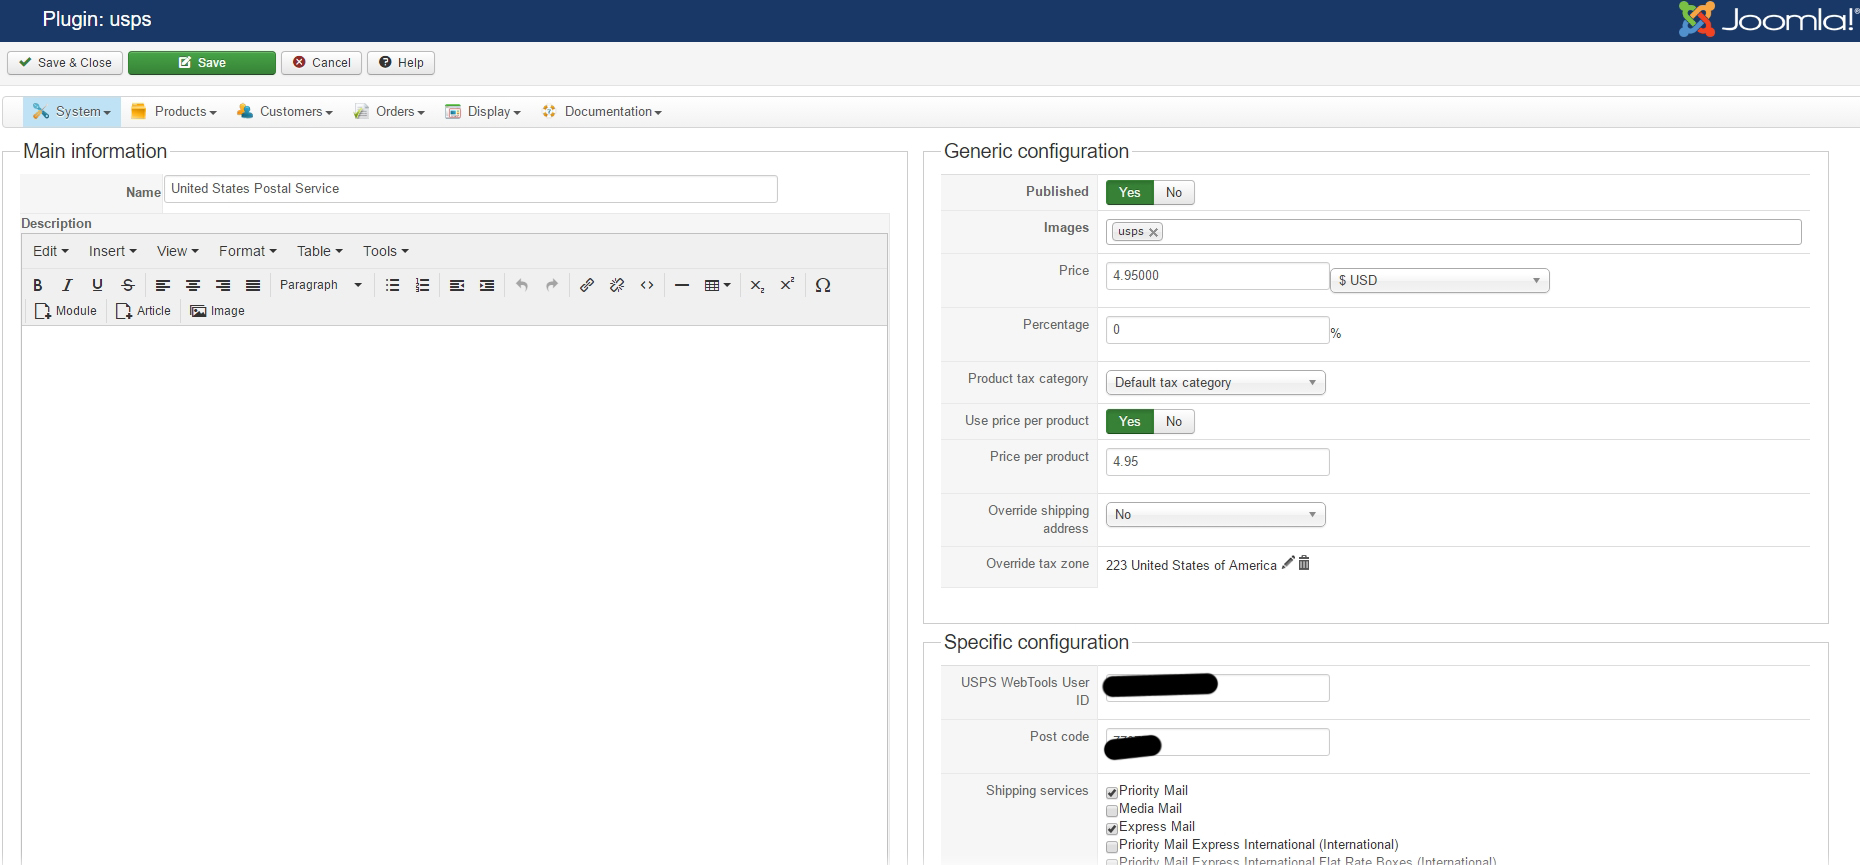Image resolution: width=1860 pixels, height=865 pixels.
Task: Edit the override tax zone with pencil icon
Action: pos(1288,563)
